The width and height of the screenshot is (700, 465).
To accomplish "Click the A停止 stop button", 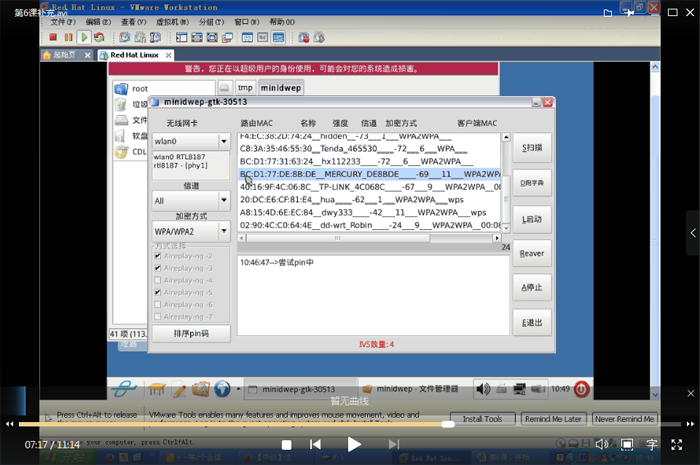I will tap(532, 287).
